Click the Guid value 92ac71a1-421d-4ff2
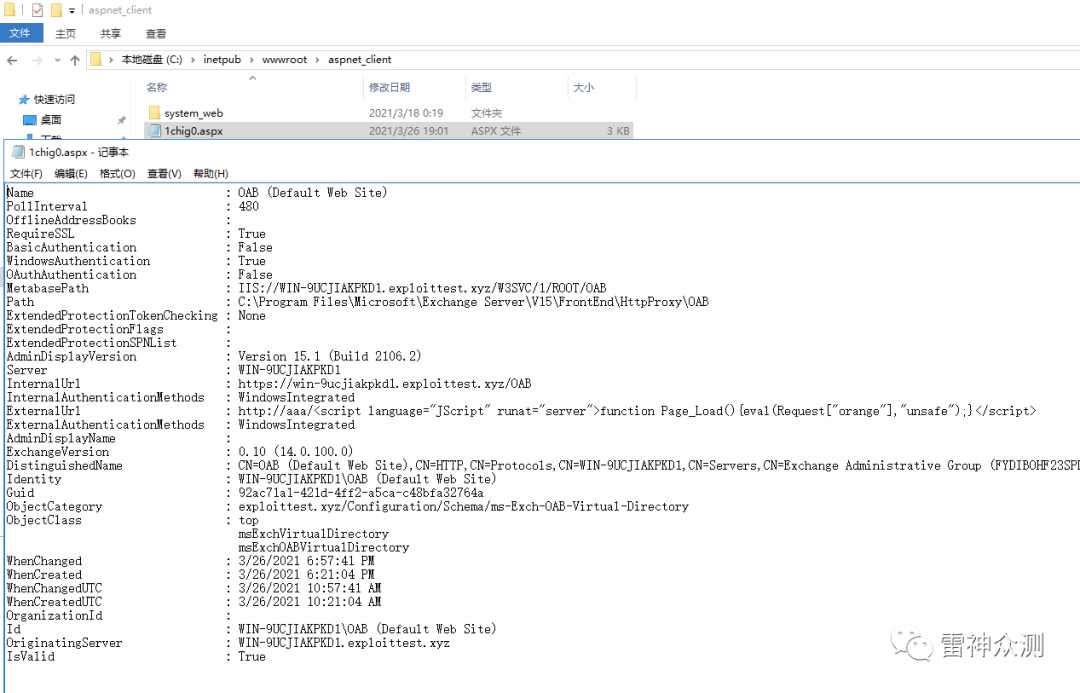The height and width of the screenshot is (693, 1080). (x=361, y=493)
